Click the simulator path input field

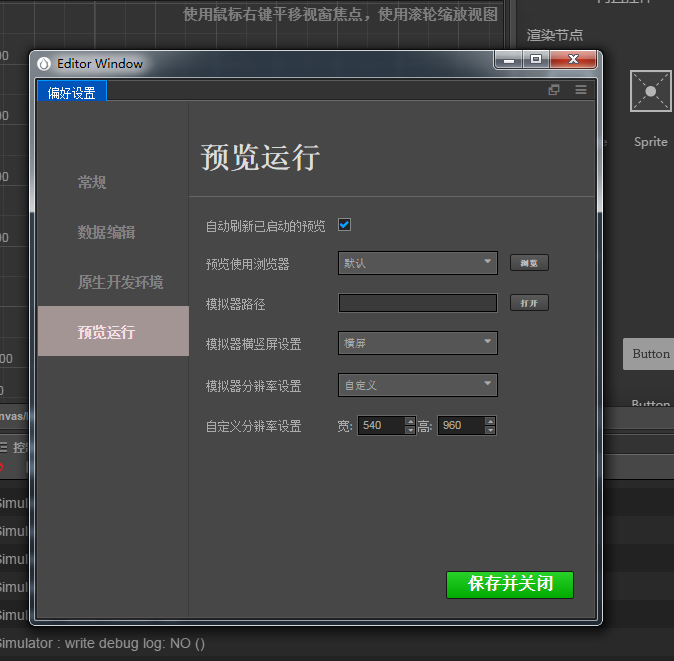coord(418,303)
